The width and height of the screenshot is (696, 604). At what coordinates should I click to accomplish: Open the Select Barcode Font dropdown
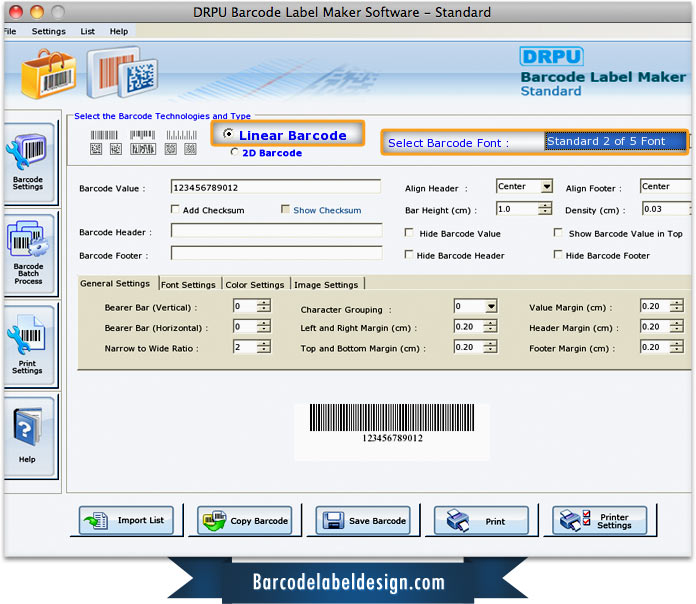coord(615,142)
